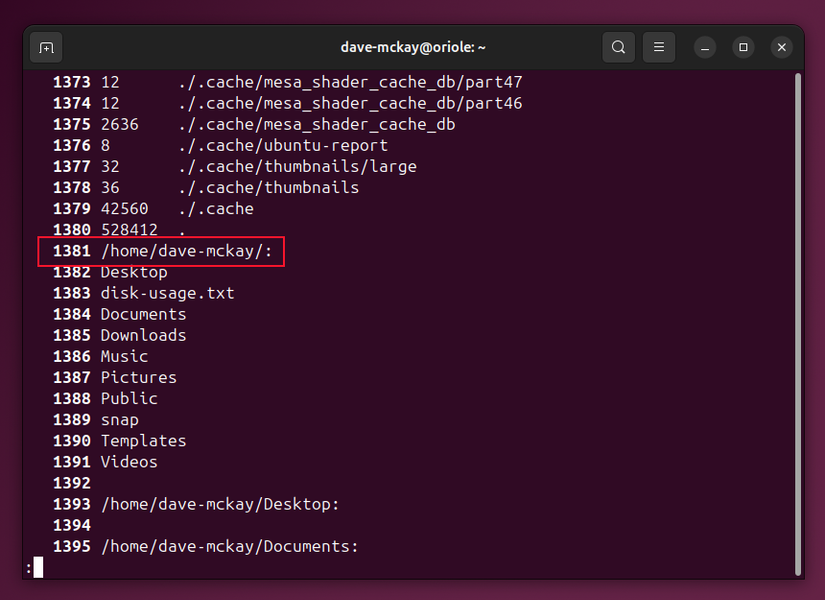Click the pager colon prompt at the bottom
Image resolution: width=825 pixels, height=600 pixels.
(32, 567)
